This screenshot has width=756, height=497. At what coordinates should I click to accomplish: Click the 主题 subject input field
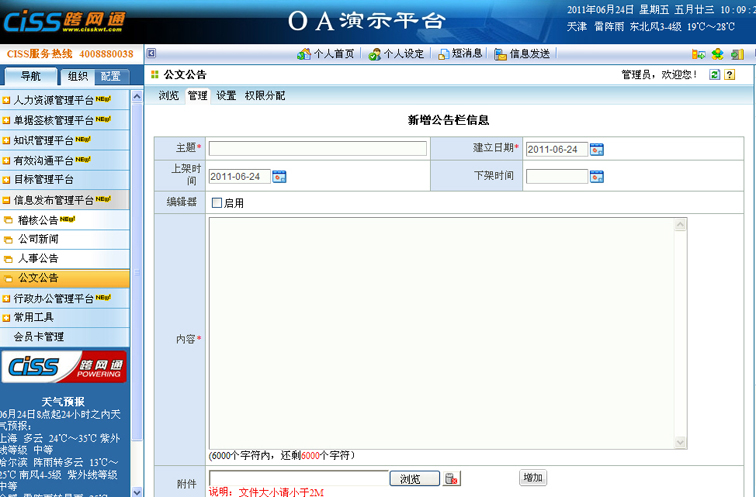[317, 149]
